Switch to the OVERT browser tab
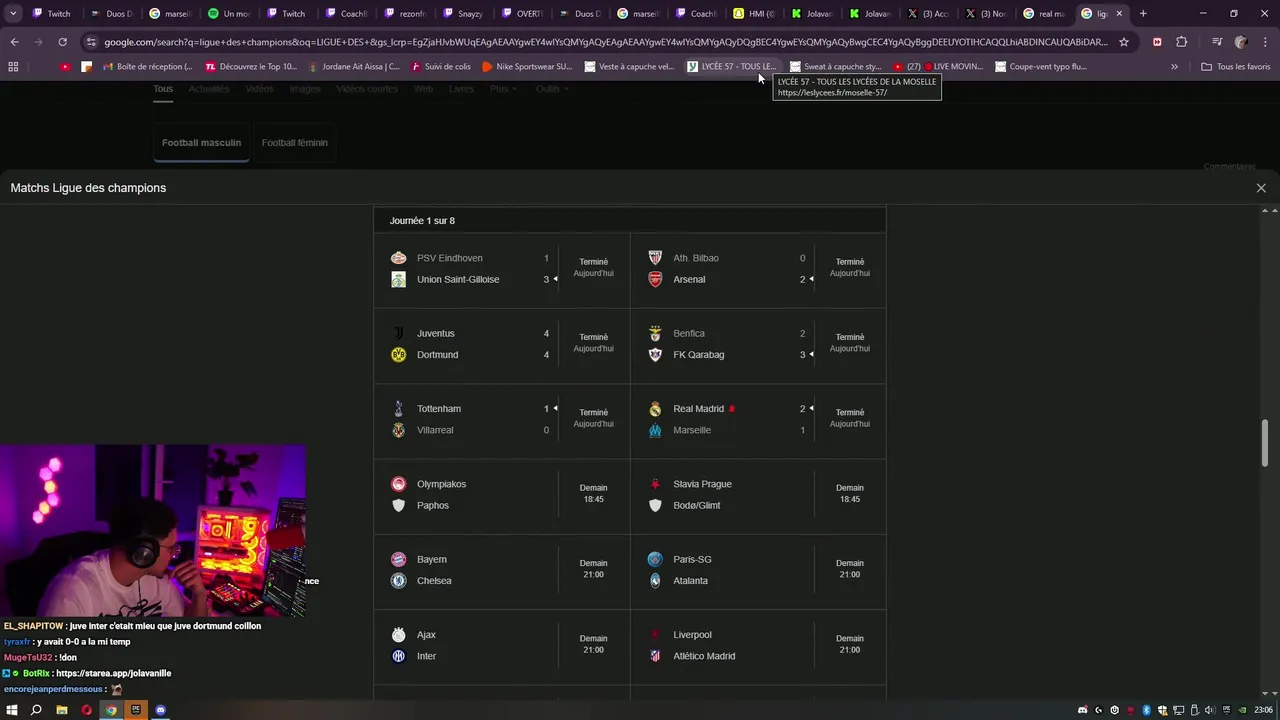 (521, 14)
